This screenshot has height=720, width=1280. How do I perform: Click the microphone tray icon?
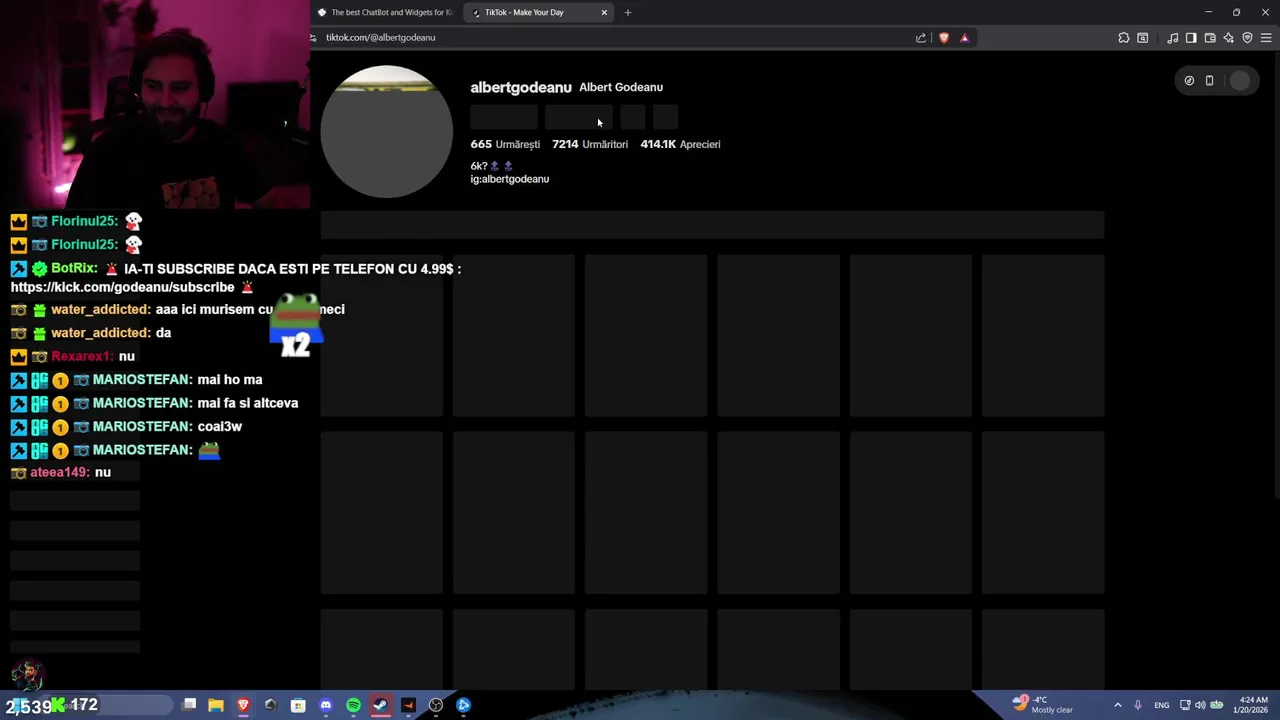click(1137, 705)
